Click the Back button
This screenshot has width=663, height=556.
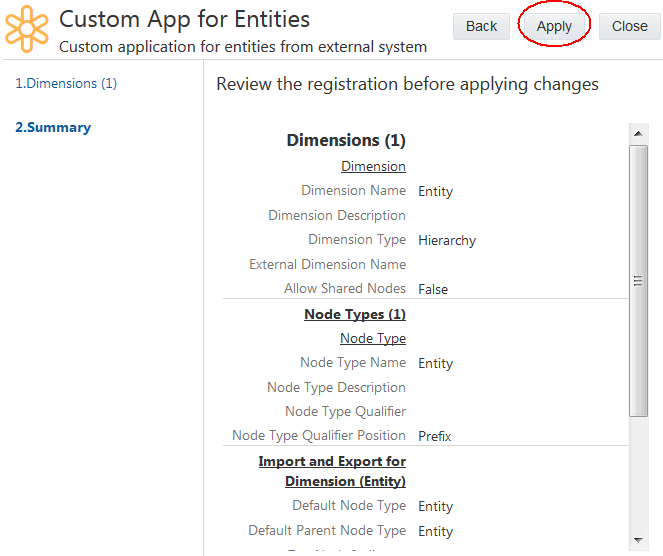click(481, 26)
